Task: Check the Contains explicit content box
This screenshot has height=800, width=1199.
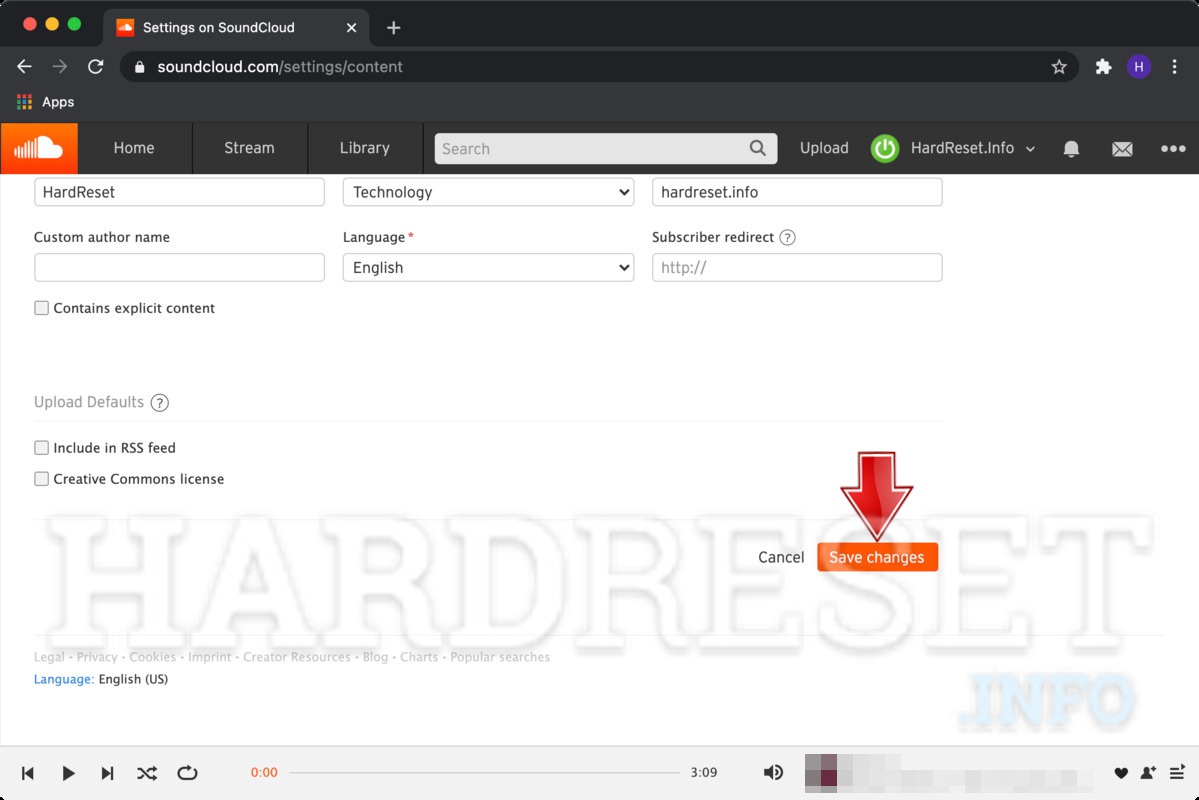Action: coord(41,308)
